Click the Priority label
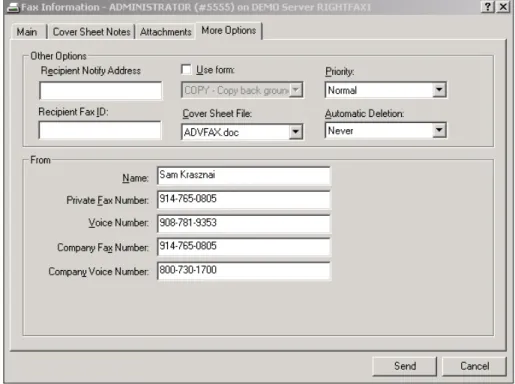Viewport: 515px width, 384px height. pyautogui.click(x=340, y=72)
